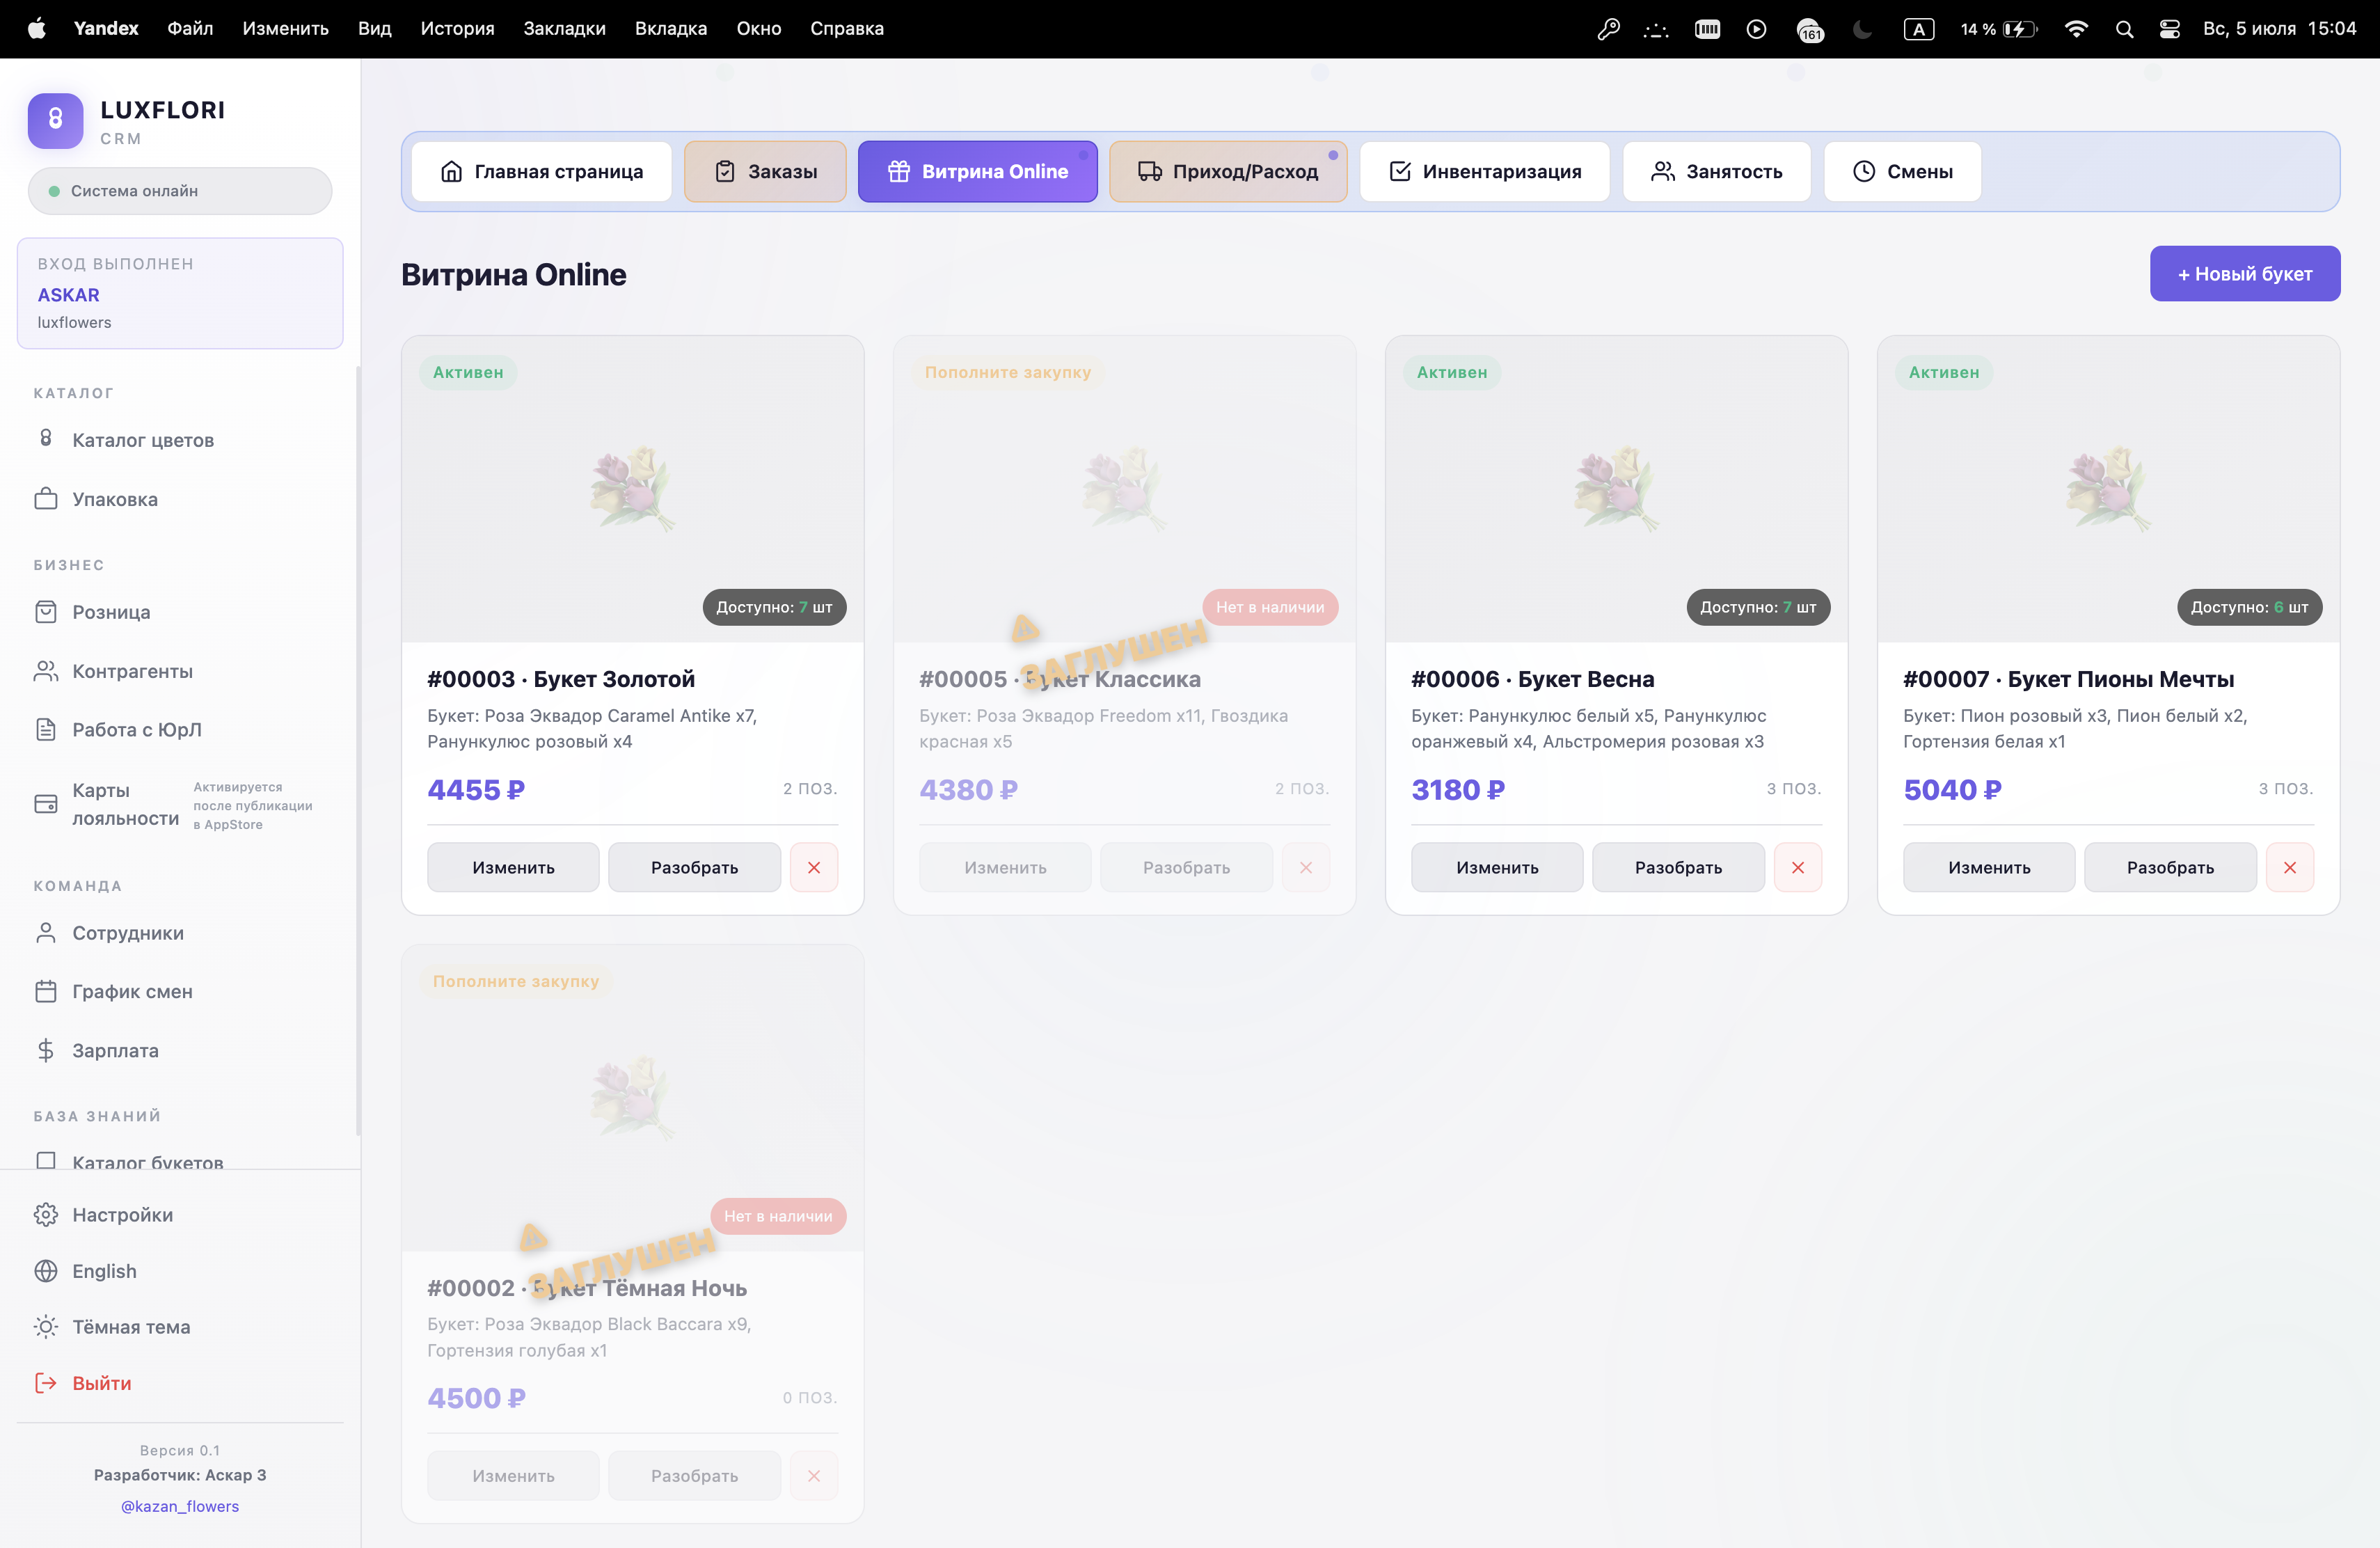Click price 4455 ₽ on Букет Золотой
2380x1548 pixels.
tap(476, 790)
